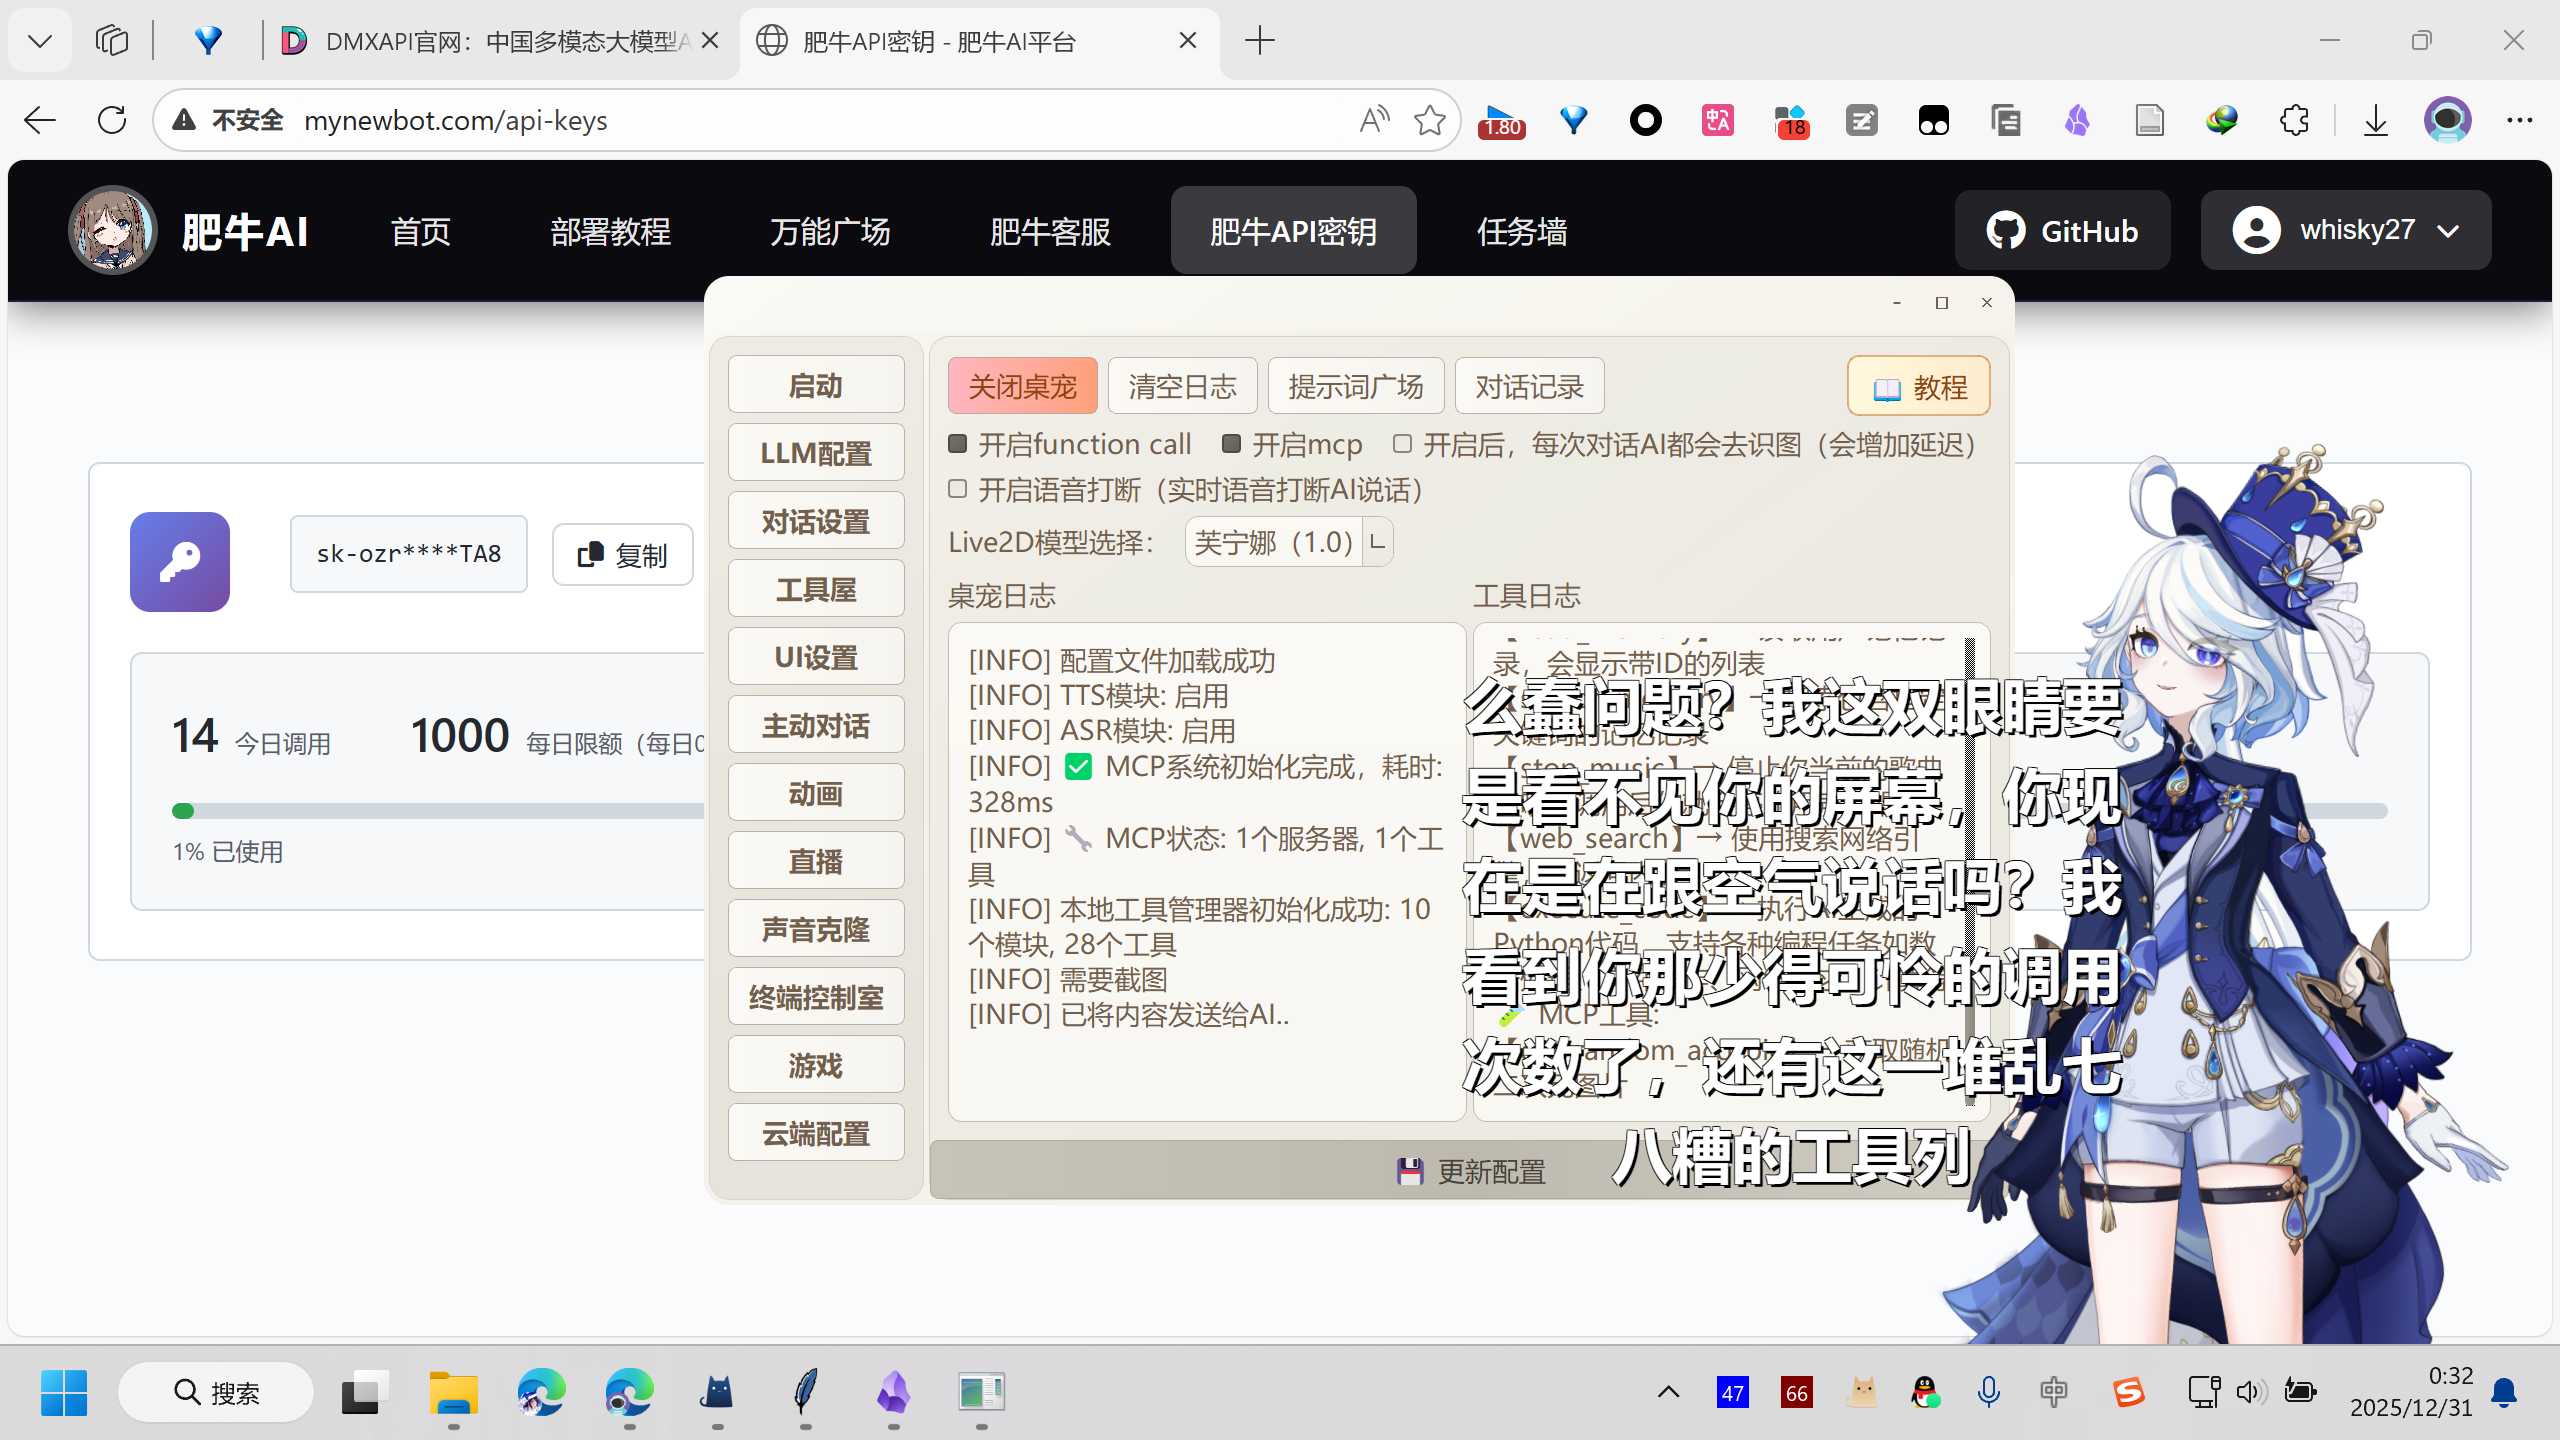Open the browser downloads icon
Viewport: 2560px width, 1440px height.
2376,121
